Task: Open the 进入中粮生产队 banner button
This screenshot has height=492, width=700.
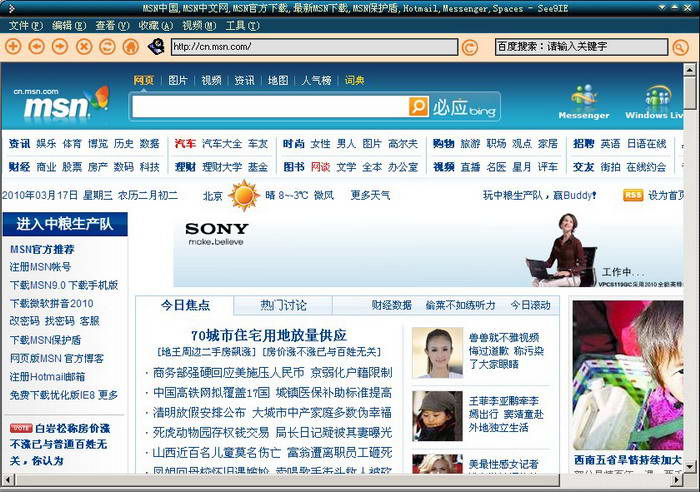Action: tap(65, 224)
